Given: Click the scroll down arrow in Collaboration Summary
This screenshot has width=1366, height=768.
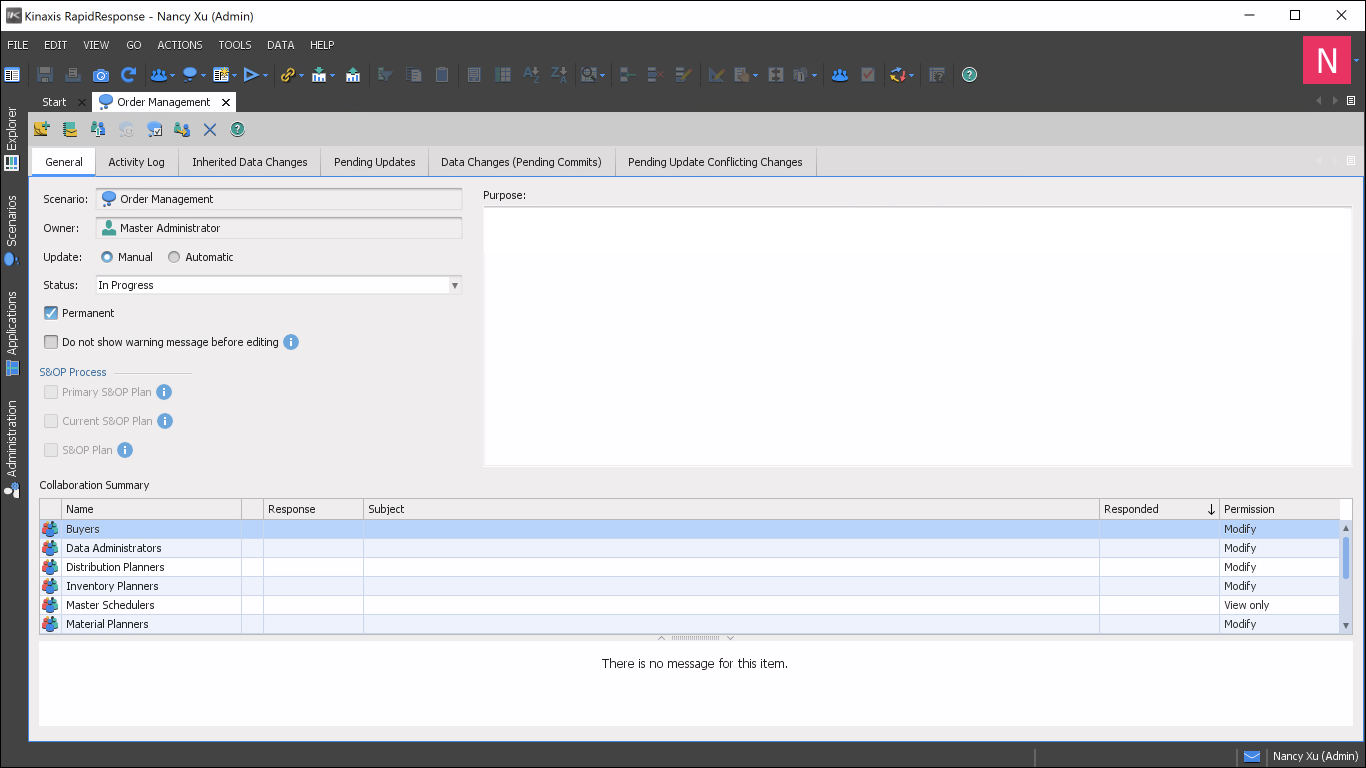Looking at the screenshot, I should [x=1346, y=625].
